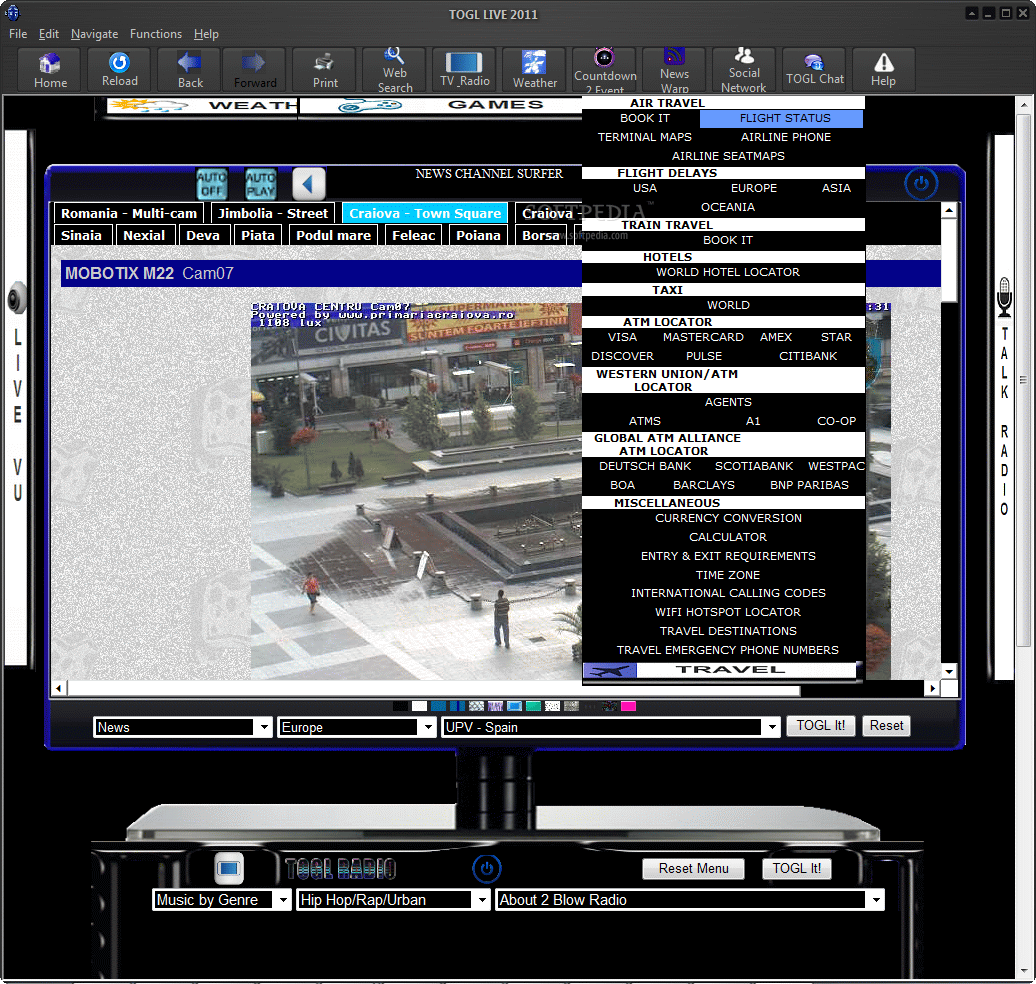Select the Sinaia camera tab
Viewport: 1036px width, 984px height.
click(81, 235)
